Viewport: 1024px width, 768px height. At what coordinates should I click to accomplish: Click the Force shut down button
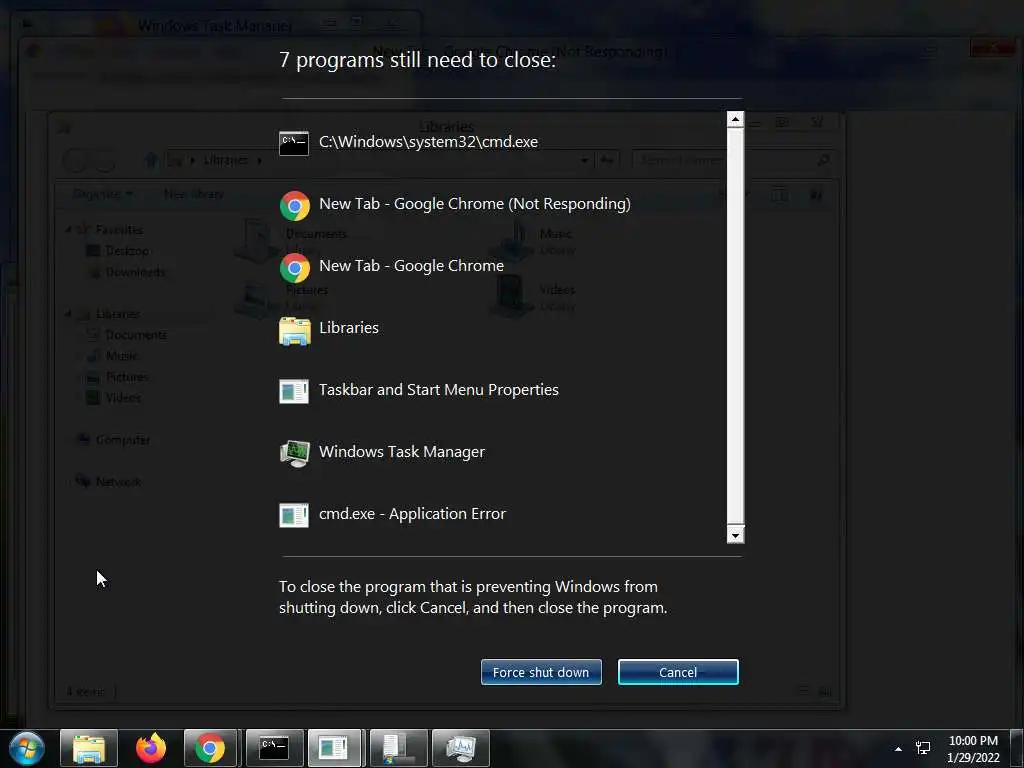tap(541, 672)
